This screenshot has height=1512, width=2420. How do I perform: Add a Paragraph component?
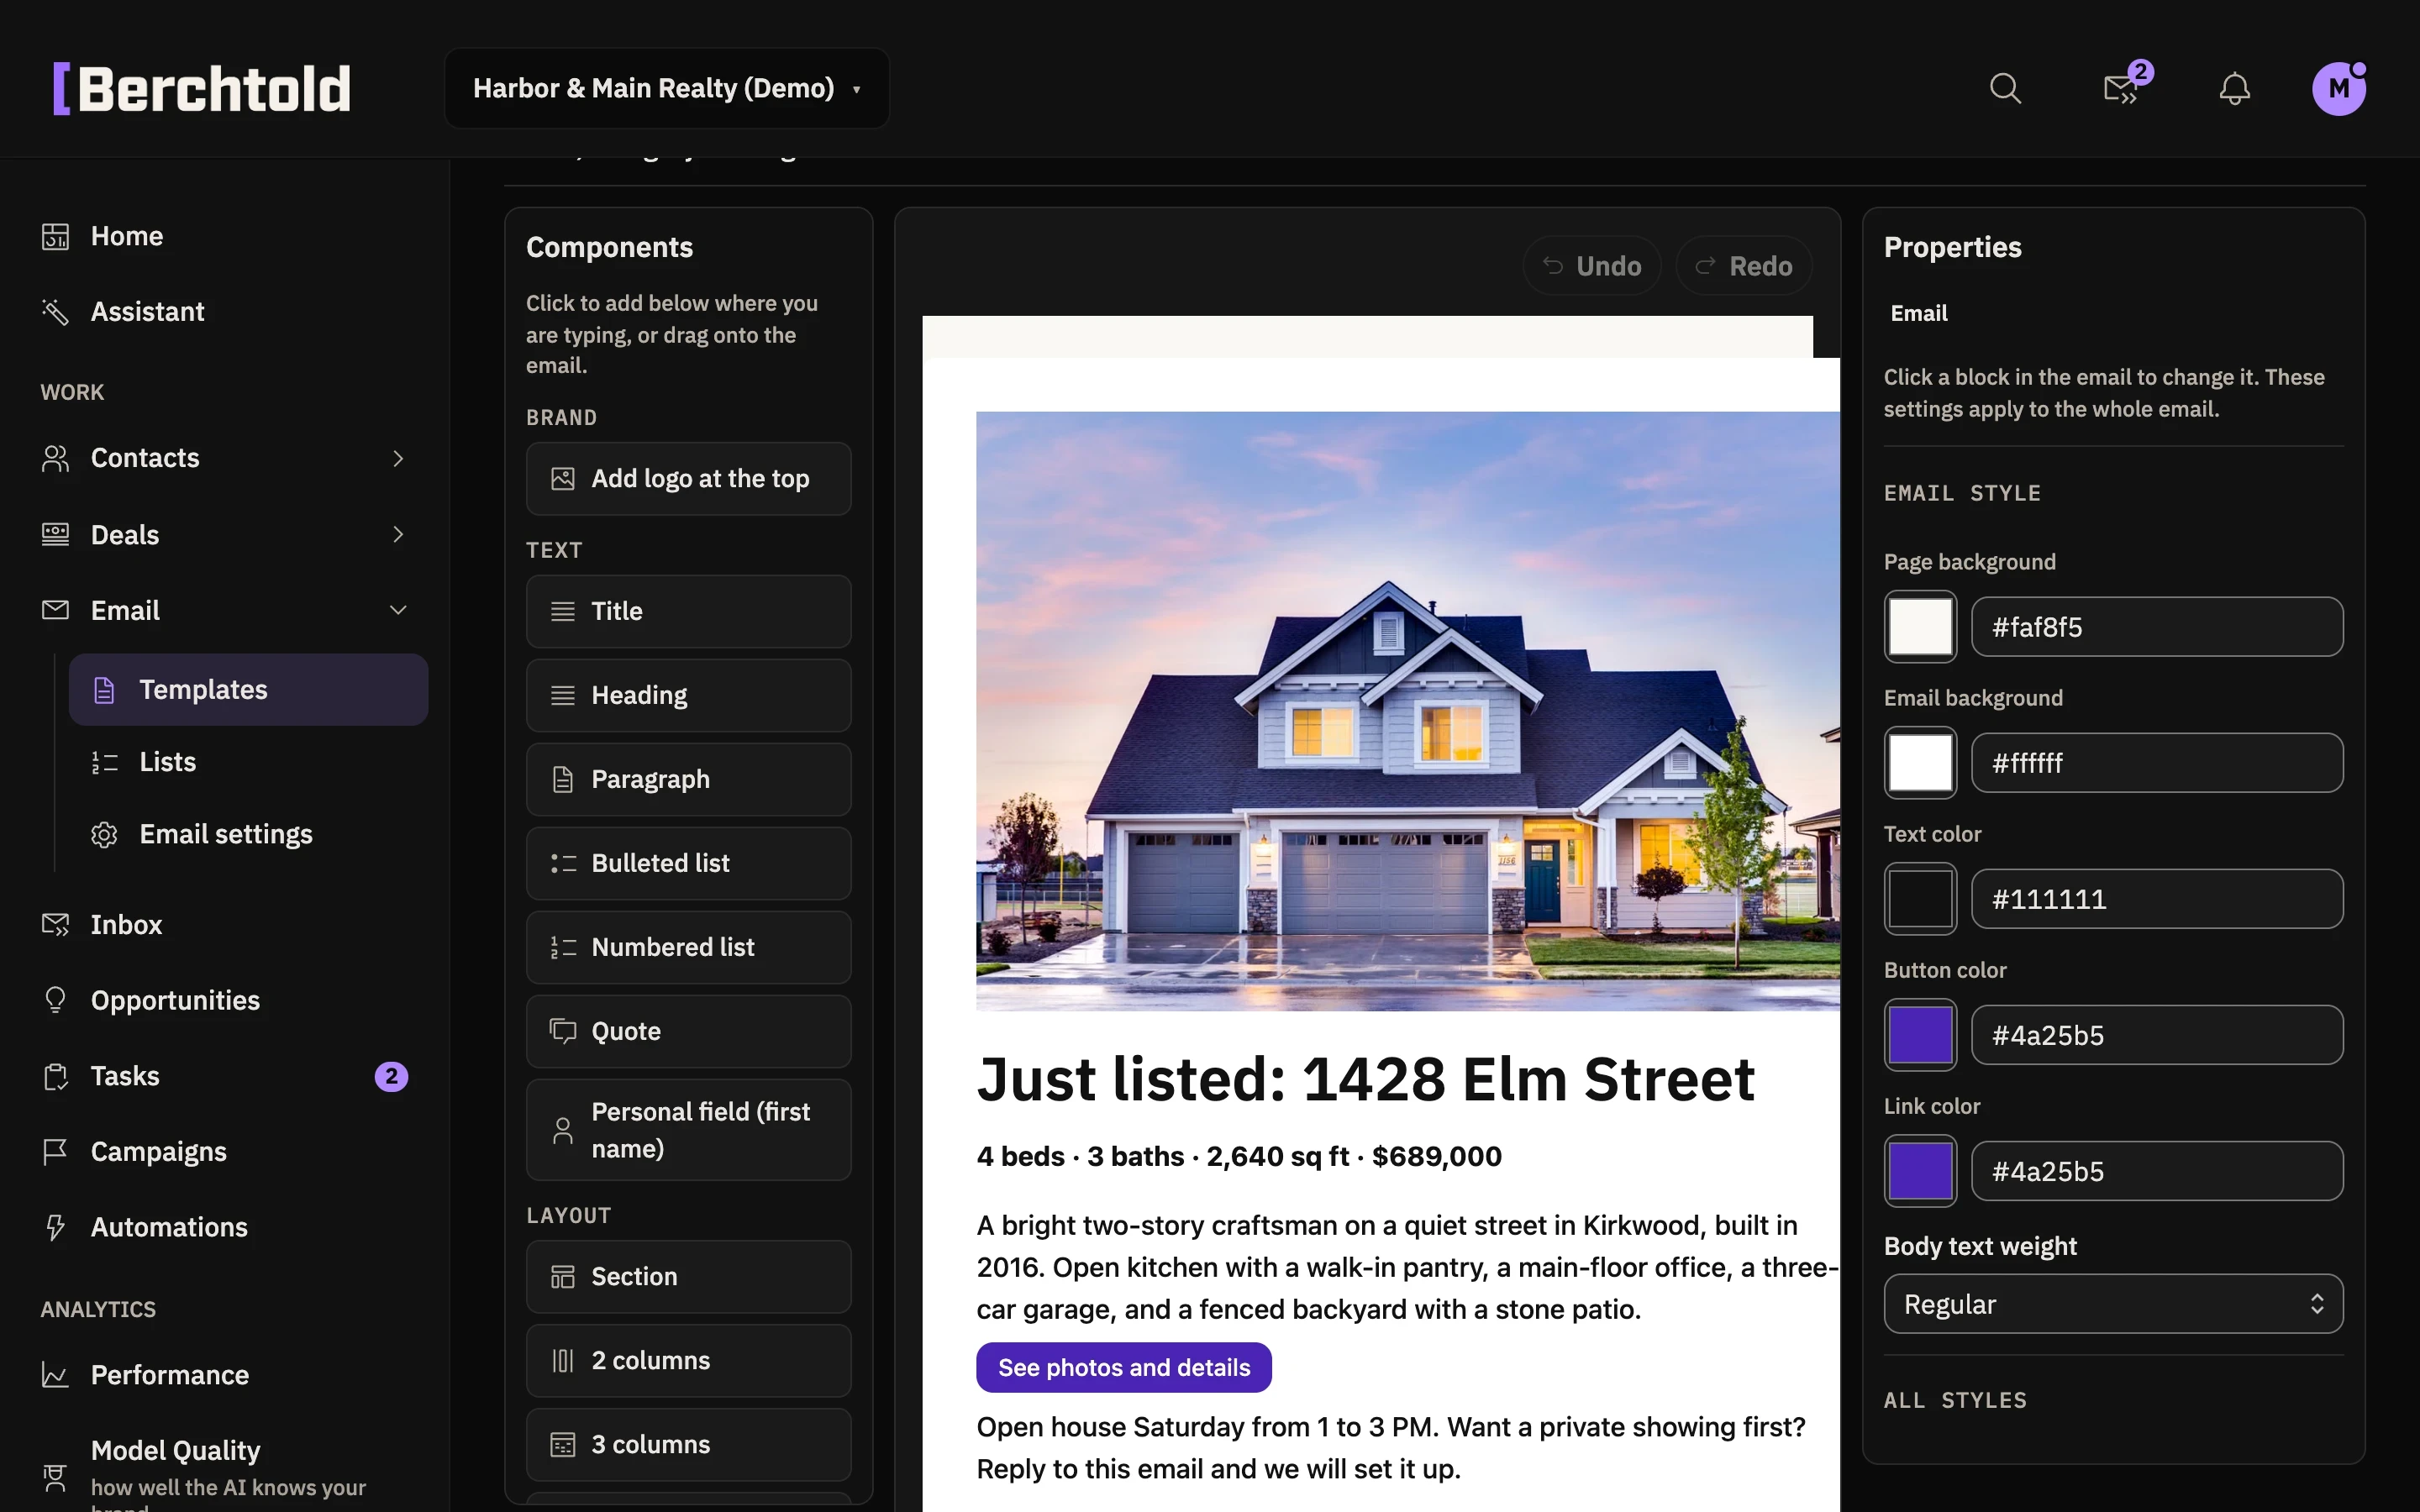coord(689,779)
